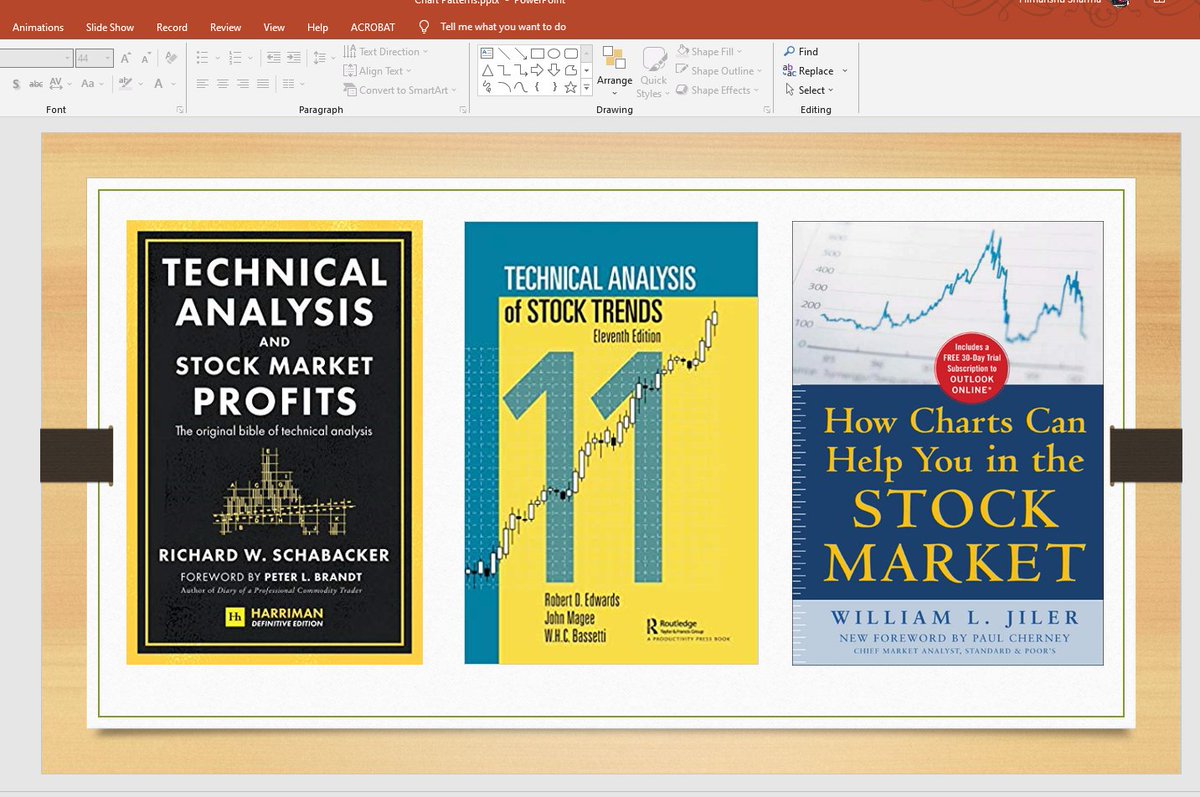Screen dimensions: 1200x797
Task: Go to the Review tab
Action: click(x=225, y=27)
